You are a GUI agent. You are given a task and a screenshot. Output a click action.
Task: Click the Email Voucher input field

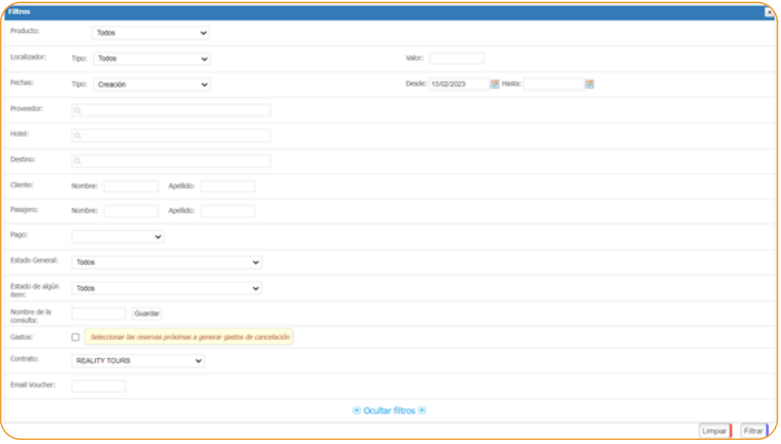point(99,386)
